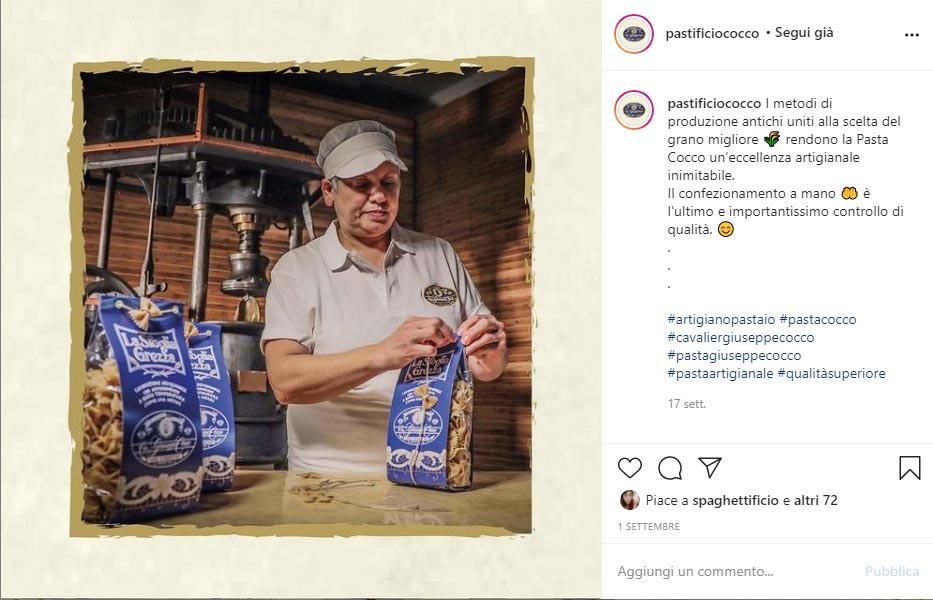The width and height of the screenshot is (933, 600).
Task: Share post using paper plane icon
Action: point(710,468)
